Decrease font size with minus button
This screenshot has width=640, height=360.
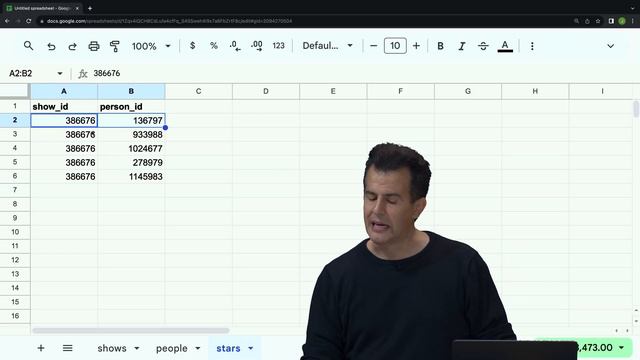pyautogui.click(x=373, y=46)
